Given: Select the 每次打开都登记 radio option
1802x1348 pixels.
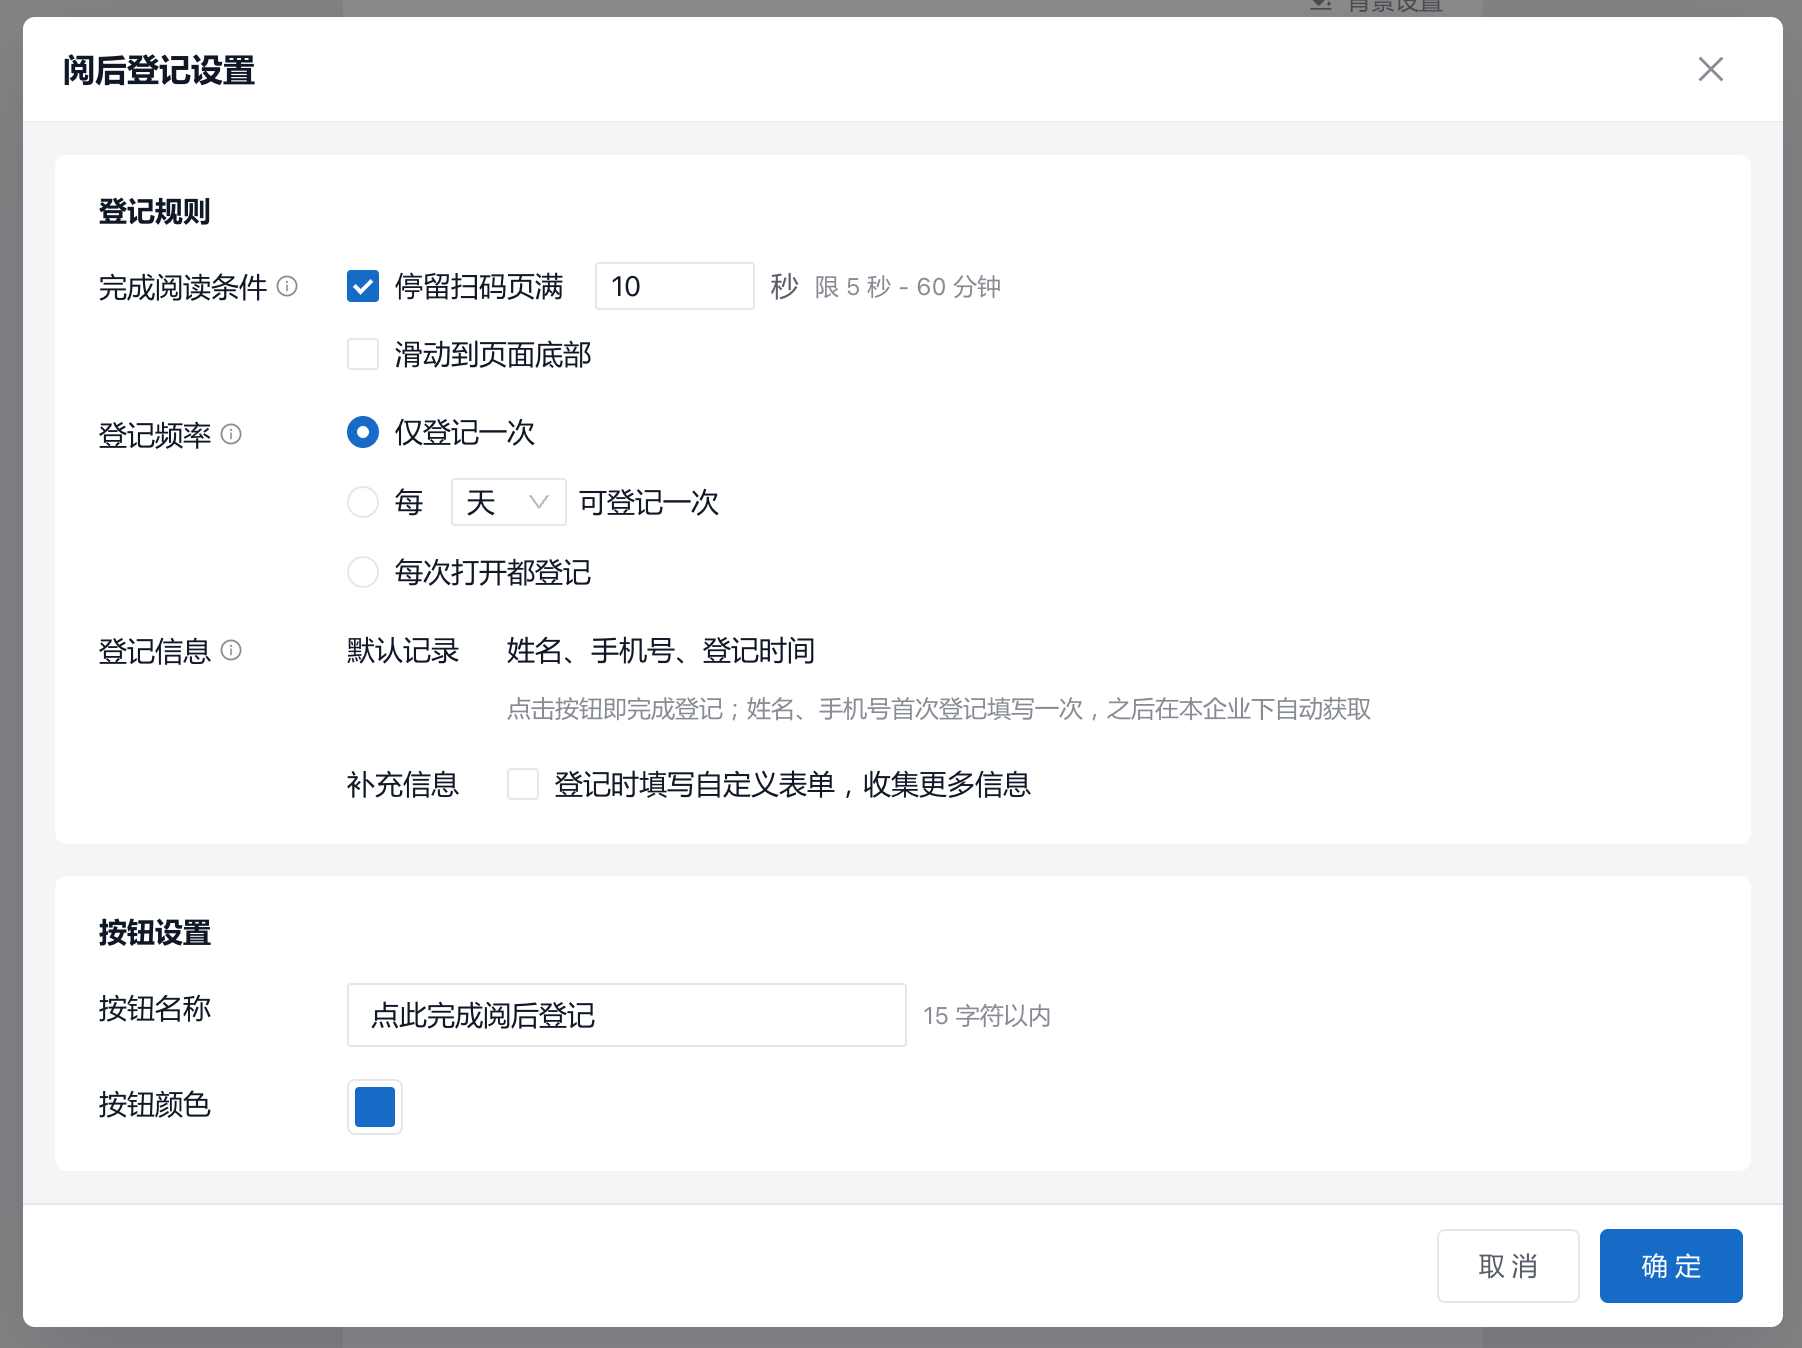Looking at the screenshot, I should (363, 572).
